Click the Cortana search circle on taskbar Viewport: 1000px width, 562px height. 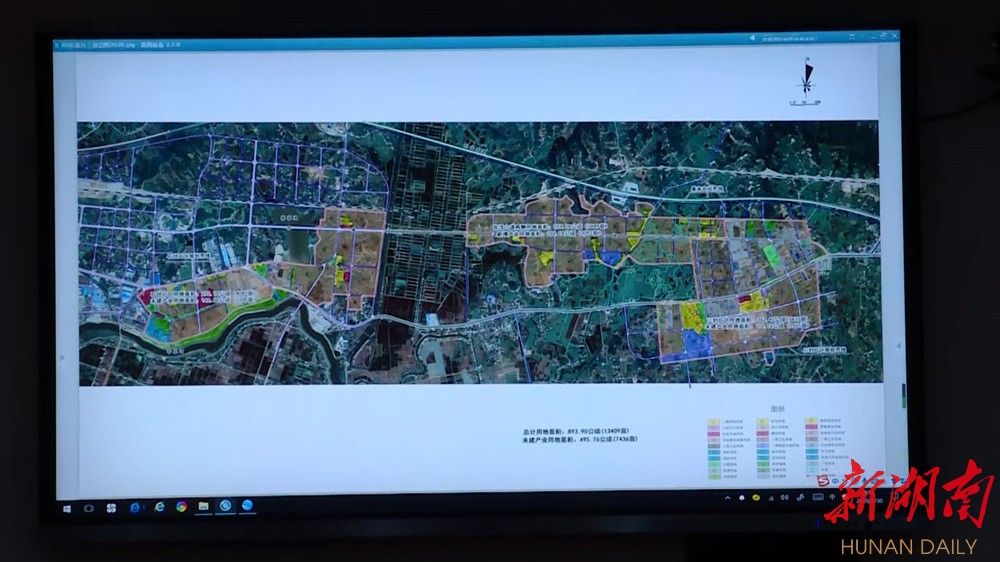89,507
